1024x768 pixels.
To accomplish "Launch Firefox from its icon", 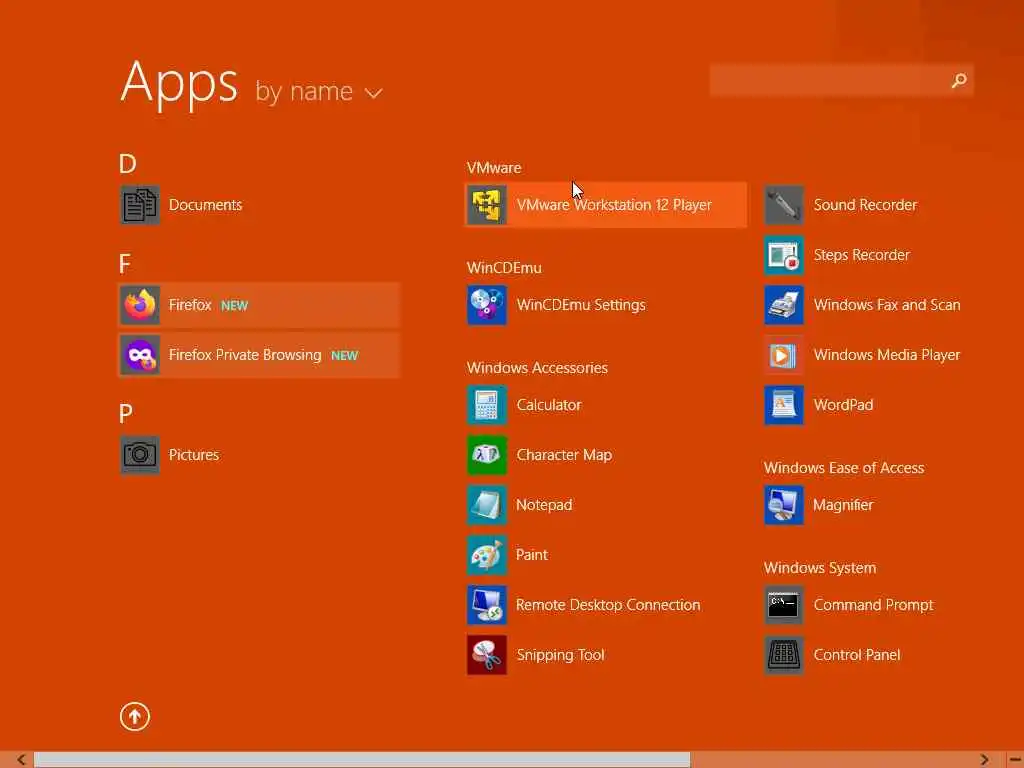I will pos(140,305).
